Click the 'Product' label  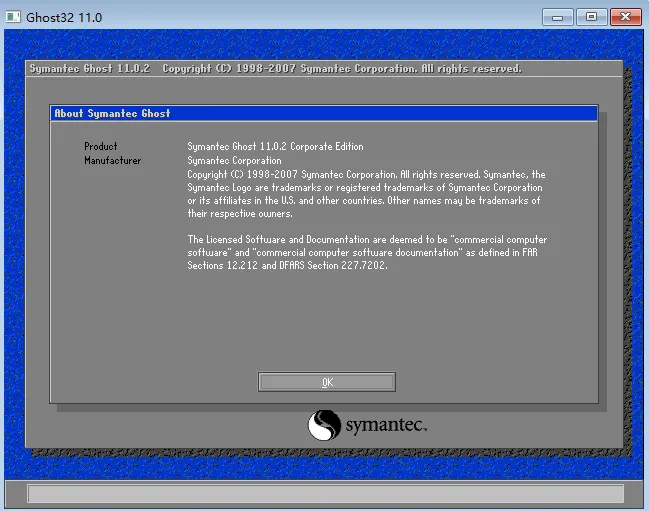(x=101, y=146)
